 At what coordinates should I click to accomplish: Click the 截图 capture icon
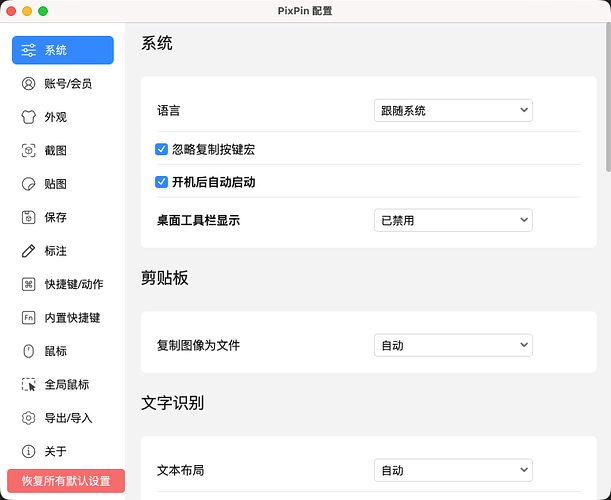[x=28, y=150]
